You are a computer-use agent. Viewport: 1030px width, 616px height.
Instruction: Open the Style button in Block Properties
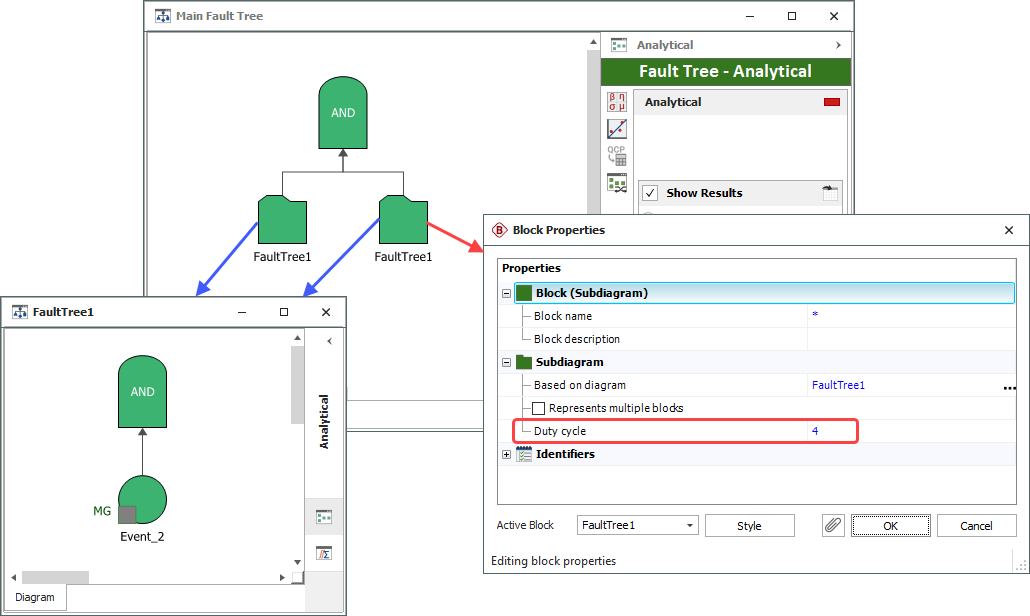coord(749,526)
